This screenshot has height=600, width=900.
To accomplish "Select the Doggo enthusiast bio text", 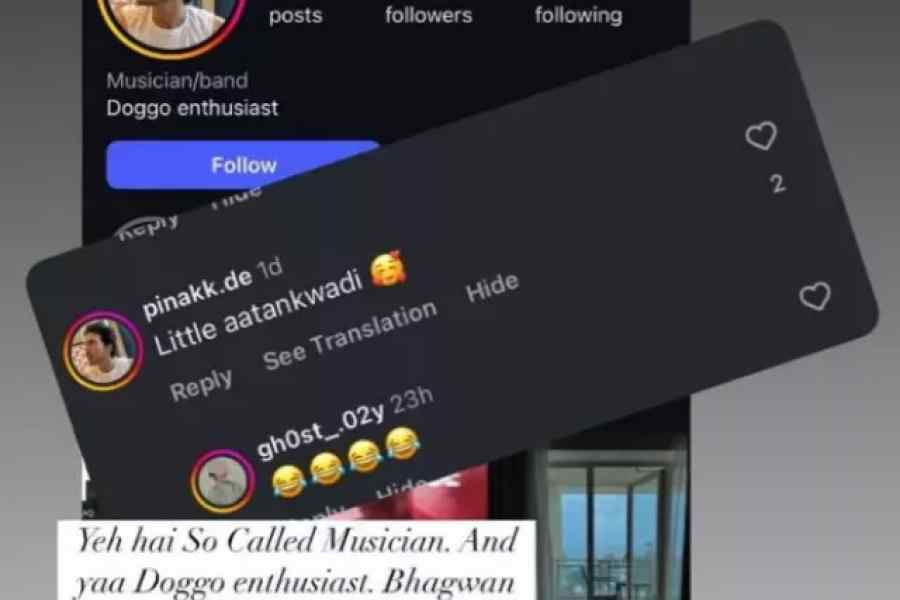I will click(x=192, y=108).
